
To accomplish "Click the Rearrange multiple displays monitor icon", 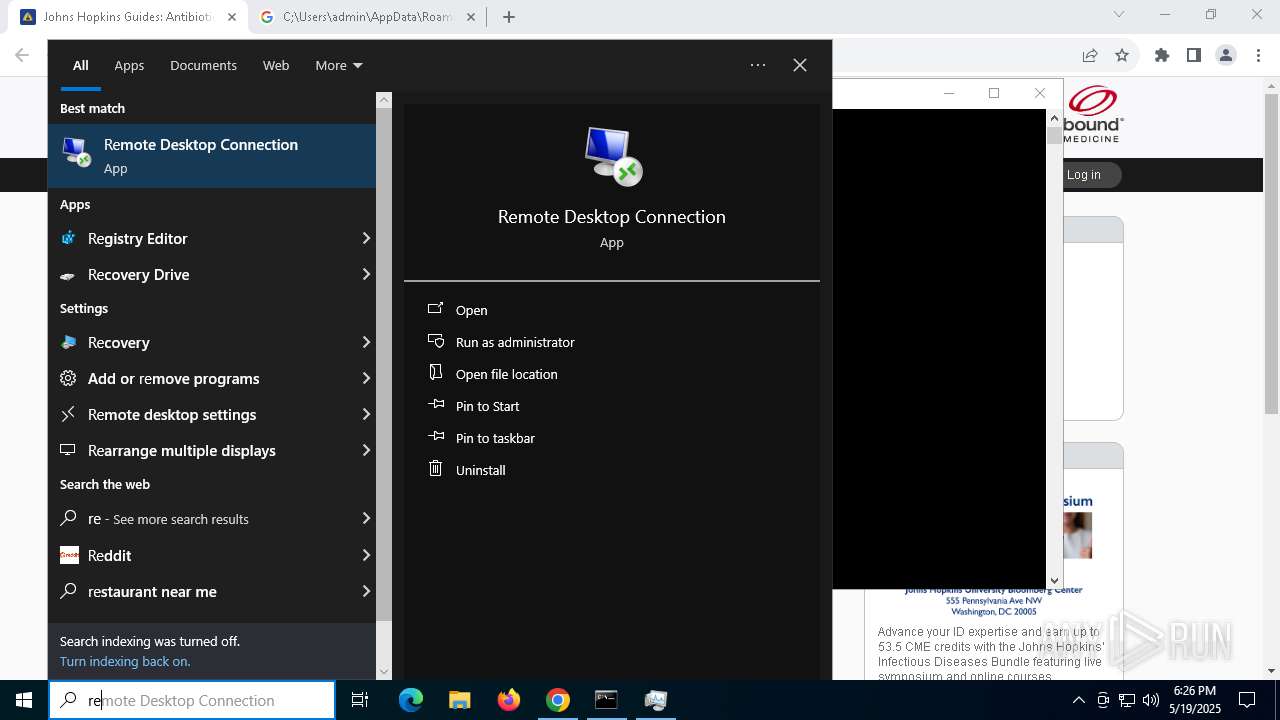I will (x=68, y=450).
